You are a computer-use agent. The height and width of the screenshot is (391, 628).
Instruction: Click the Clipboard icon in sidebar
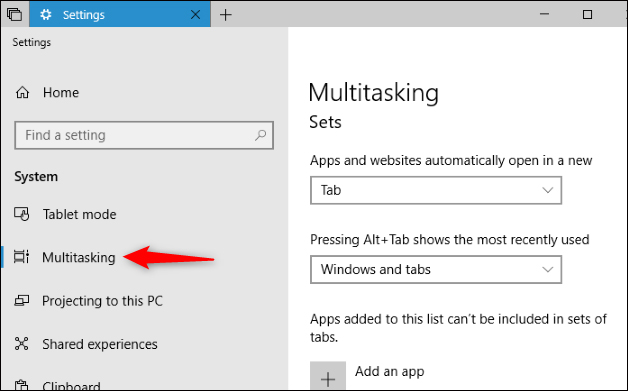point(22,385)
